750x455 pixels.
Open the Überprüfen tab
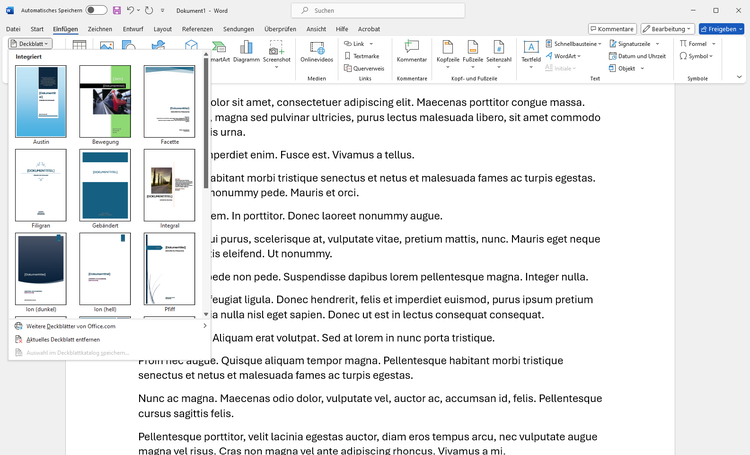coord(280,29)
